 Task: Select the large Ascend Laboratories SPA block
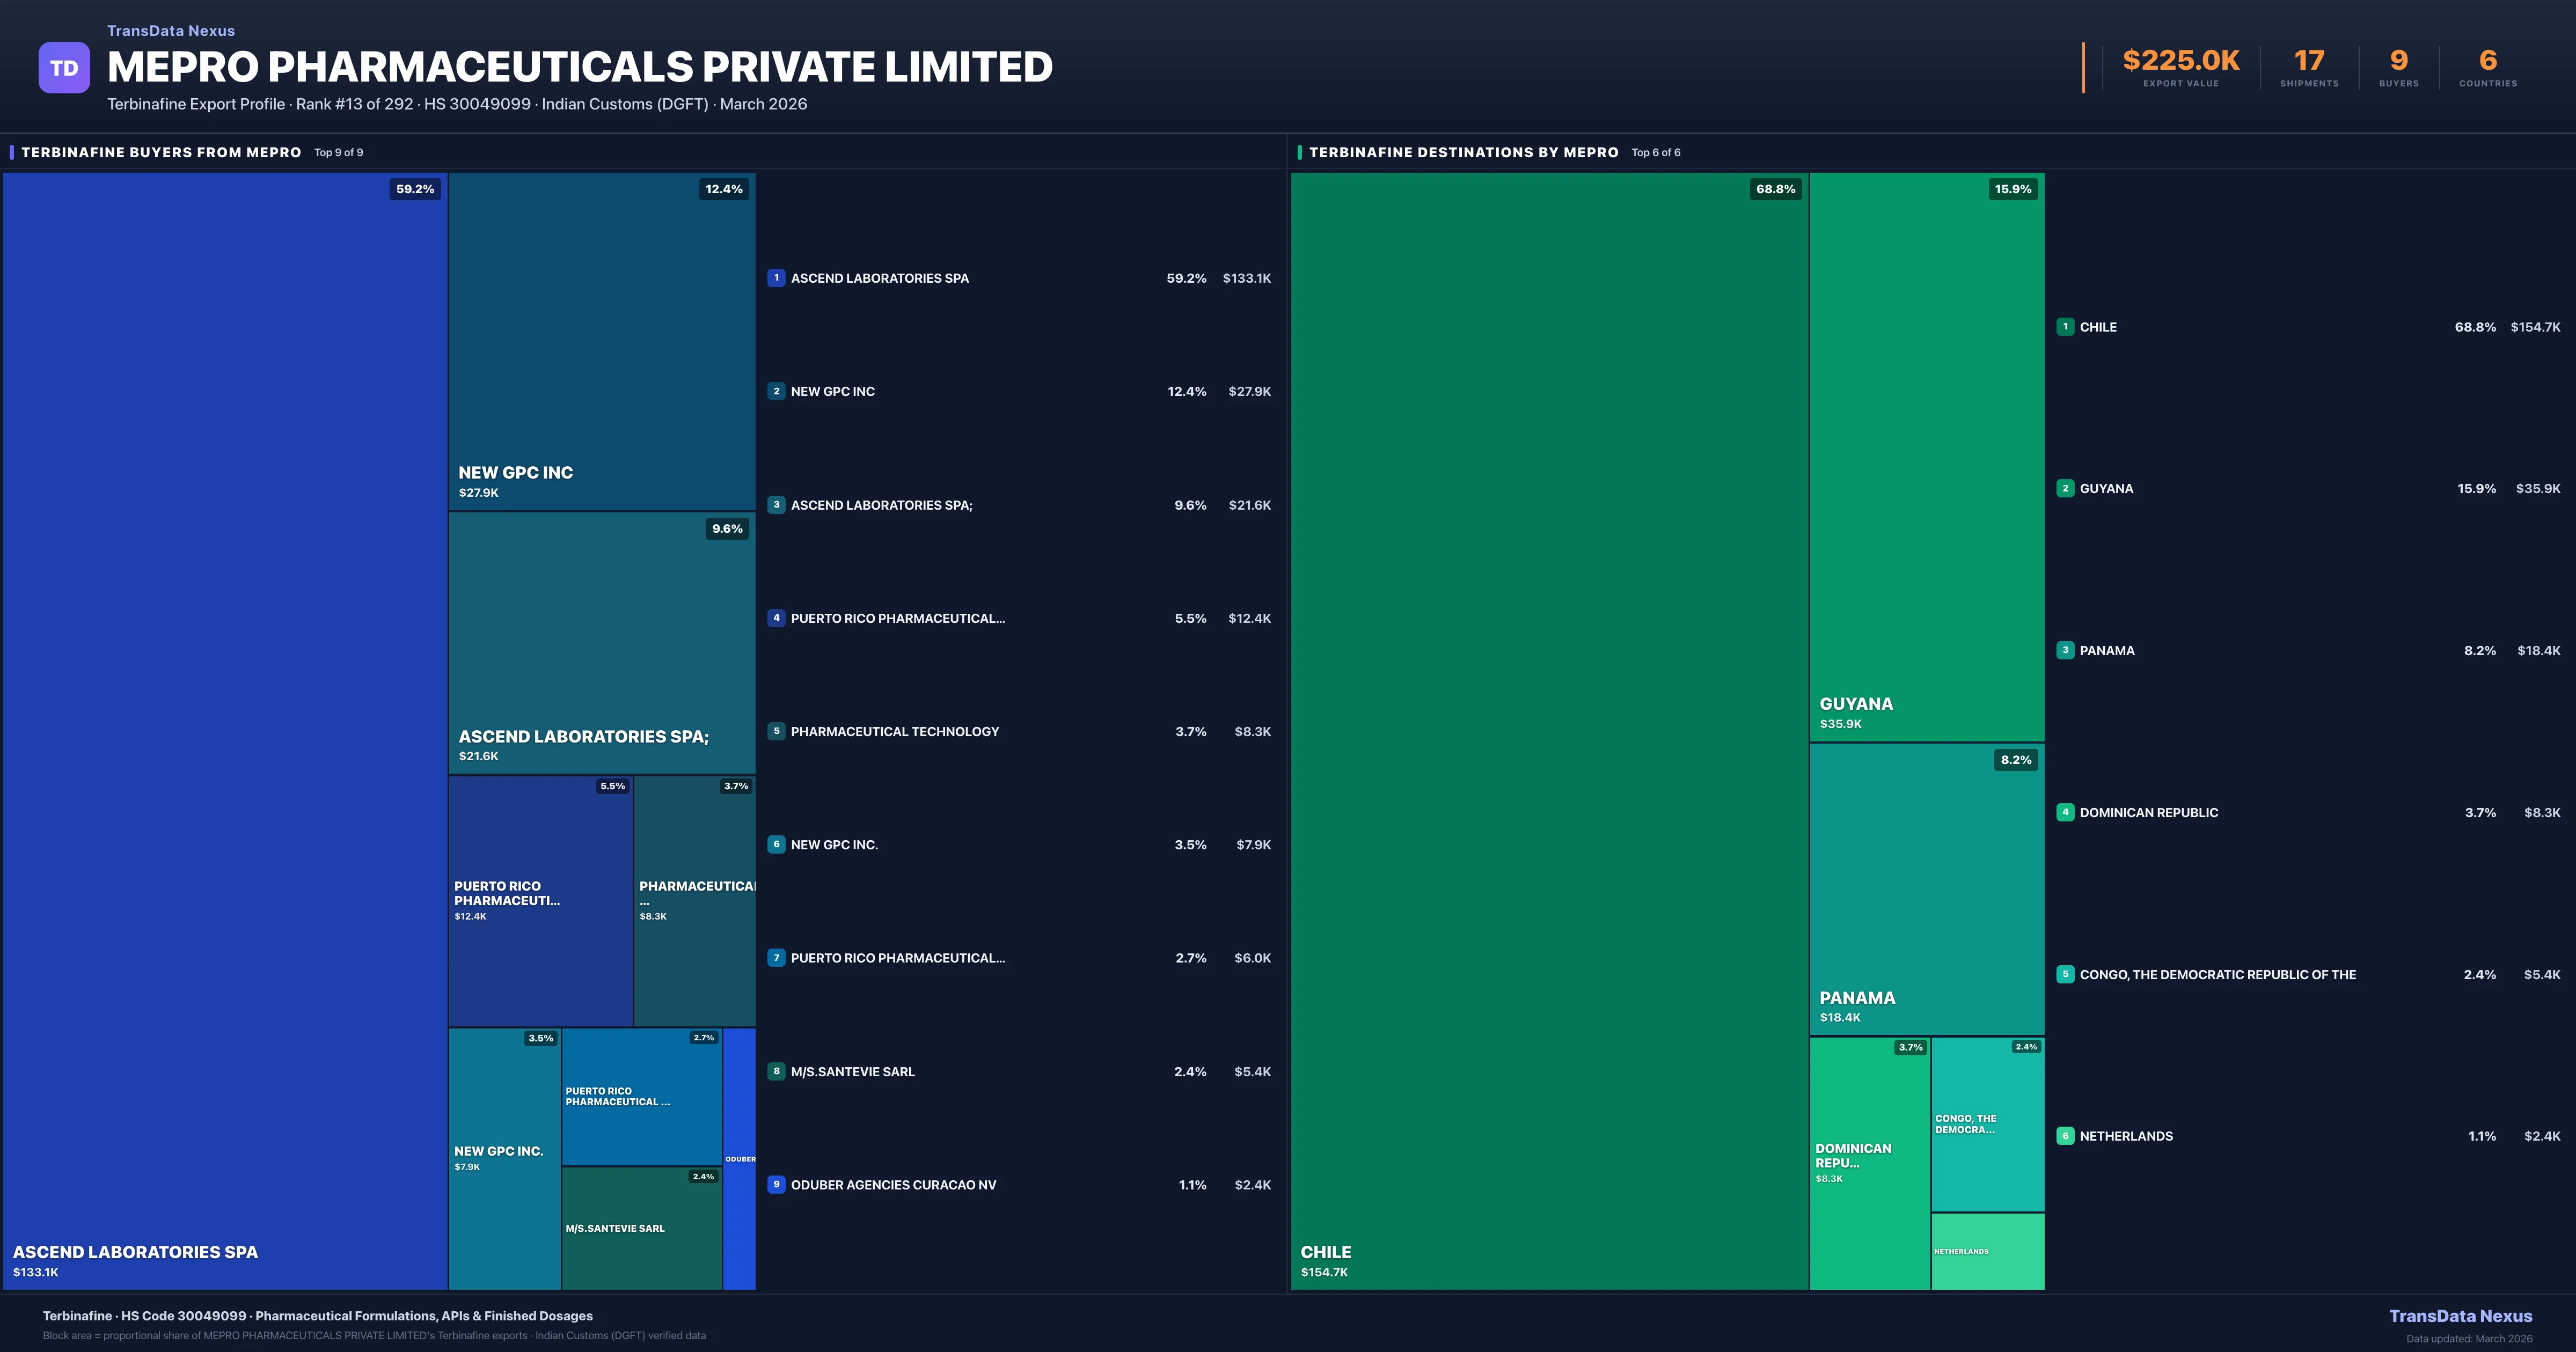tap(225, 730)
